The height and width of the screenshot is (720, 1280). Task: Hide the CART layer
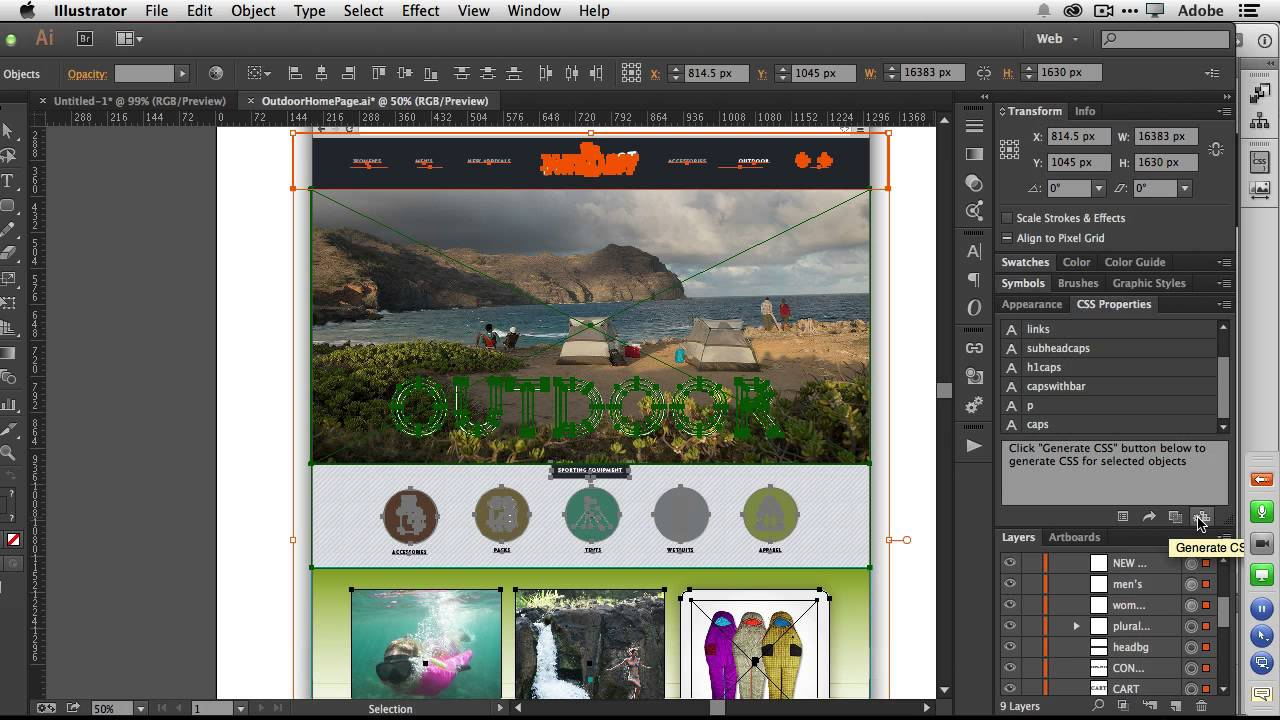point(1010,689)
